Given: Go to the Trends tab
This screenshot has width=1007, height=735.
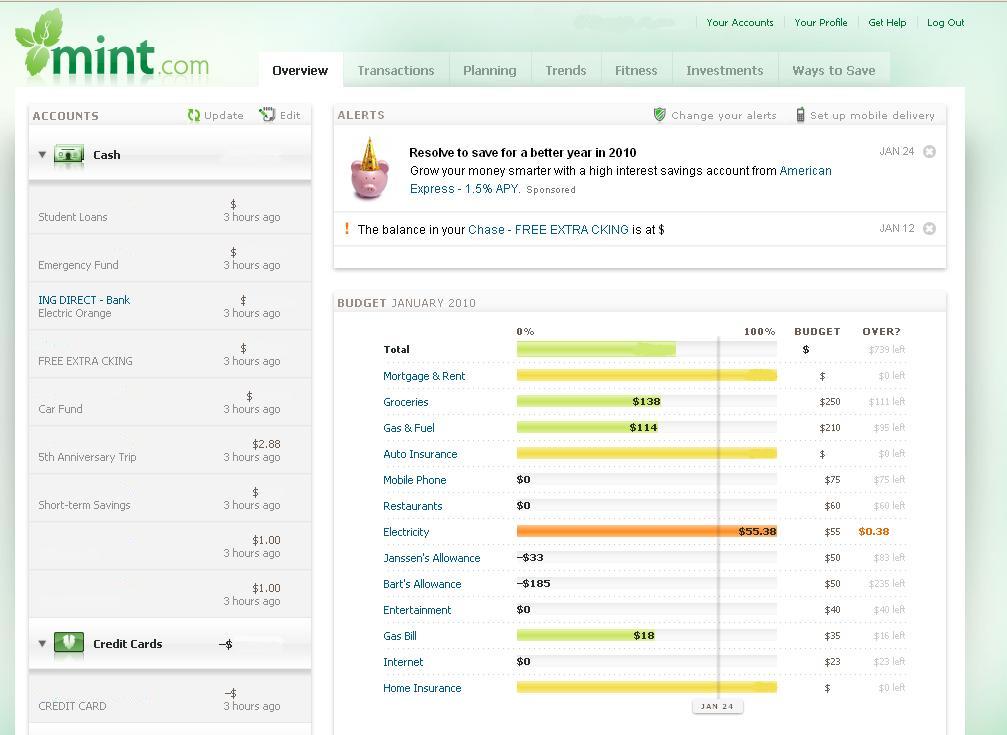Looking at the screenshot, I should tap(566, 70).
